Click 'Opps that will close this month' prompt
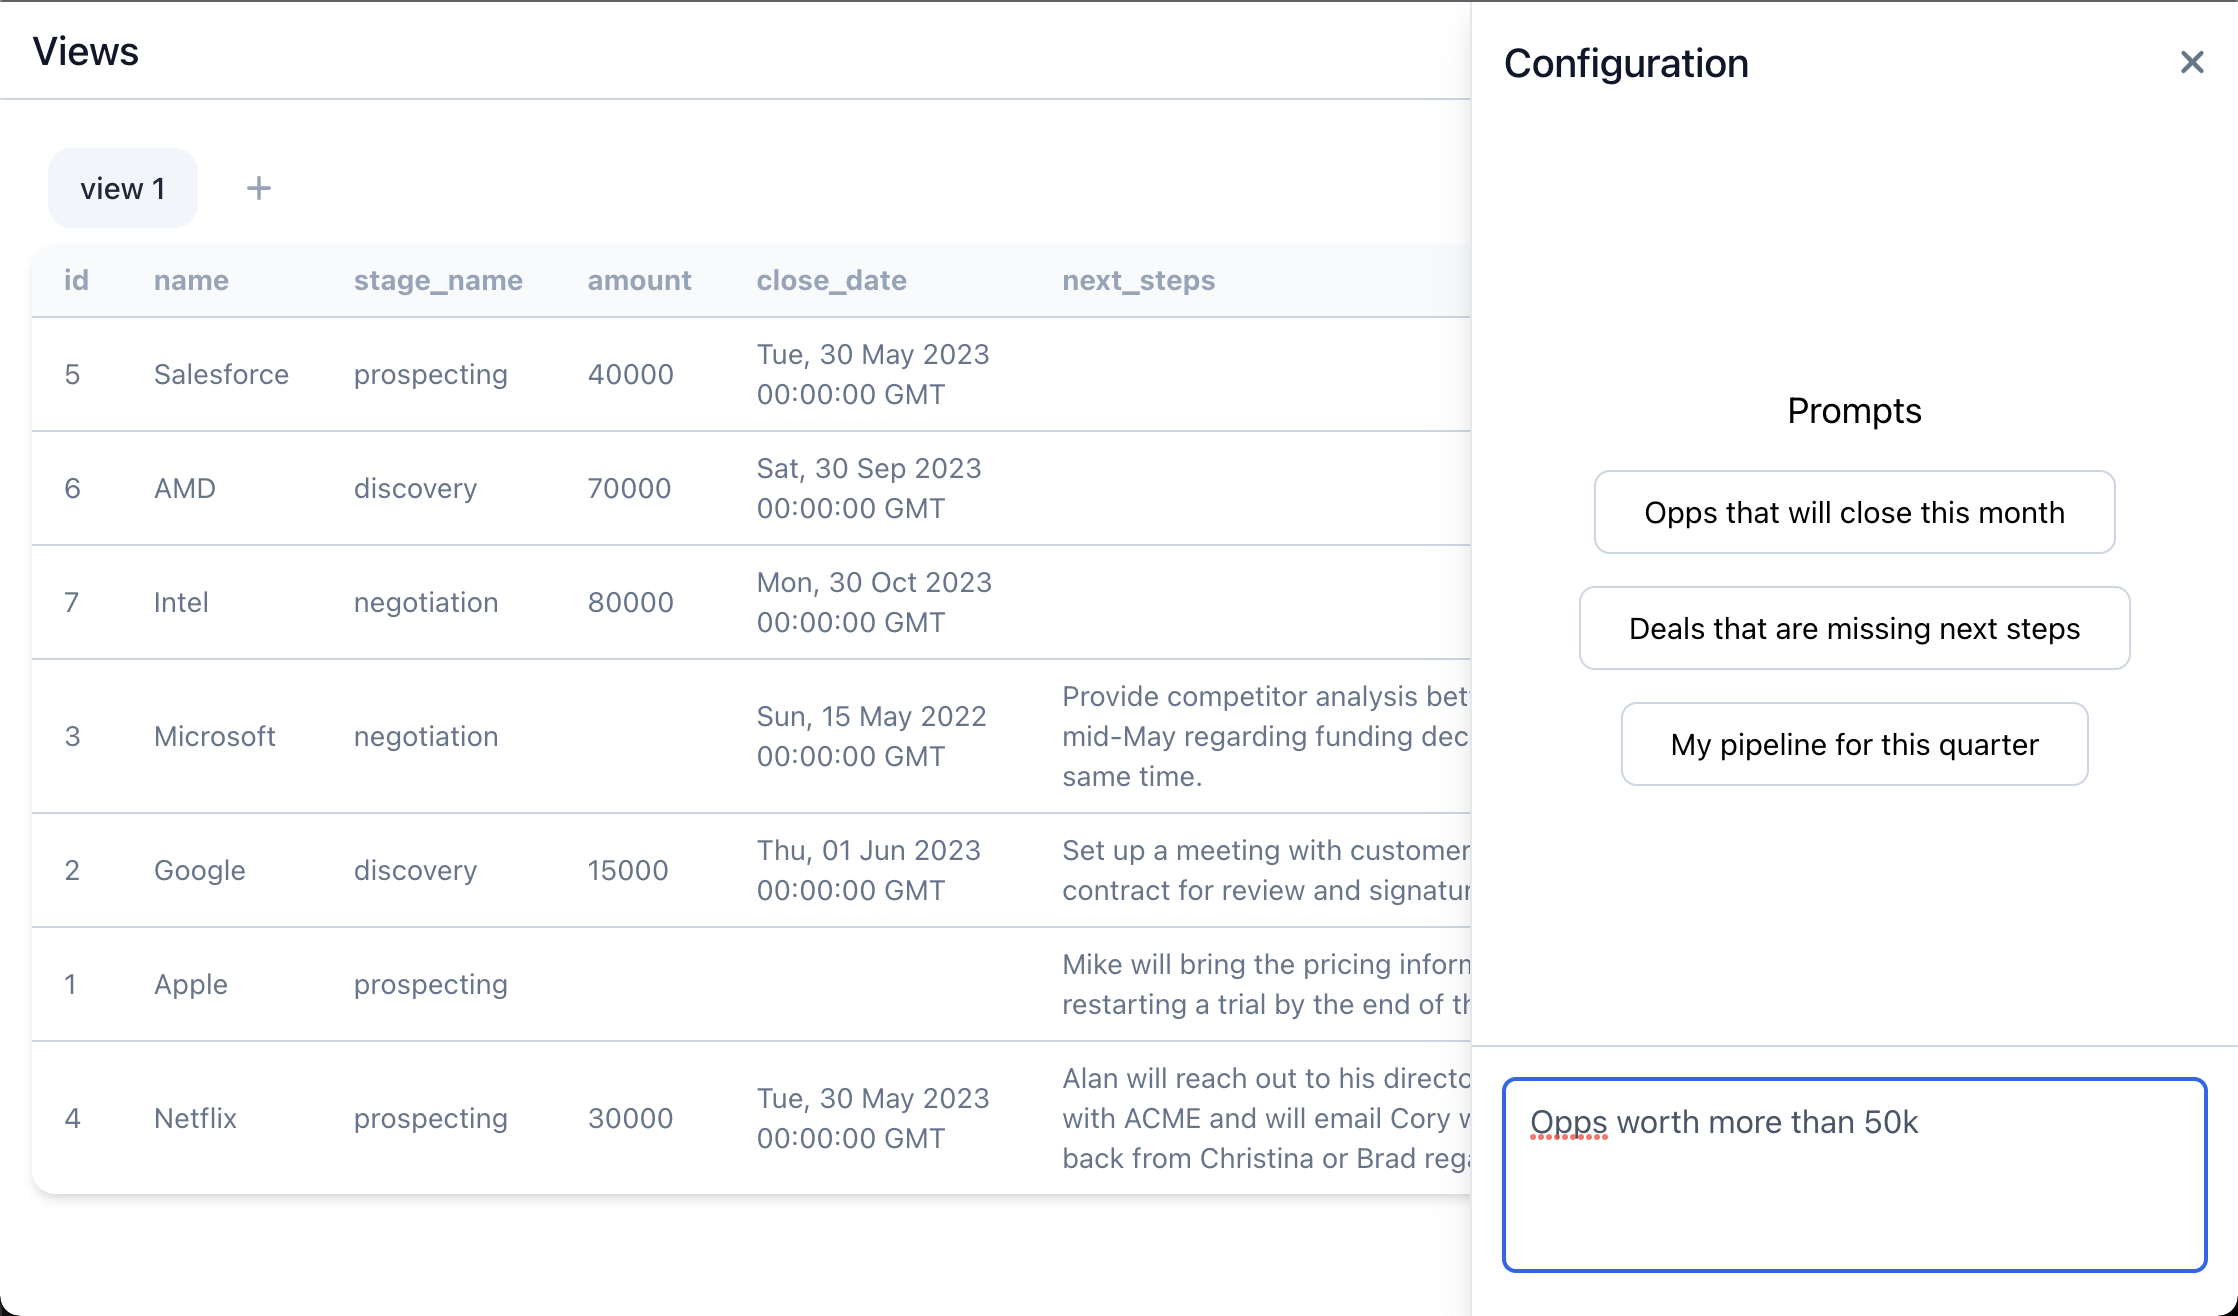Image resolution: width=2238 pixels, height=1316 pixels. click(1854, 512)
